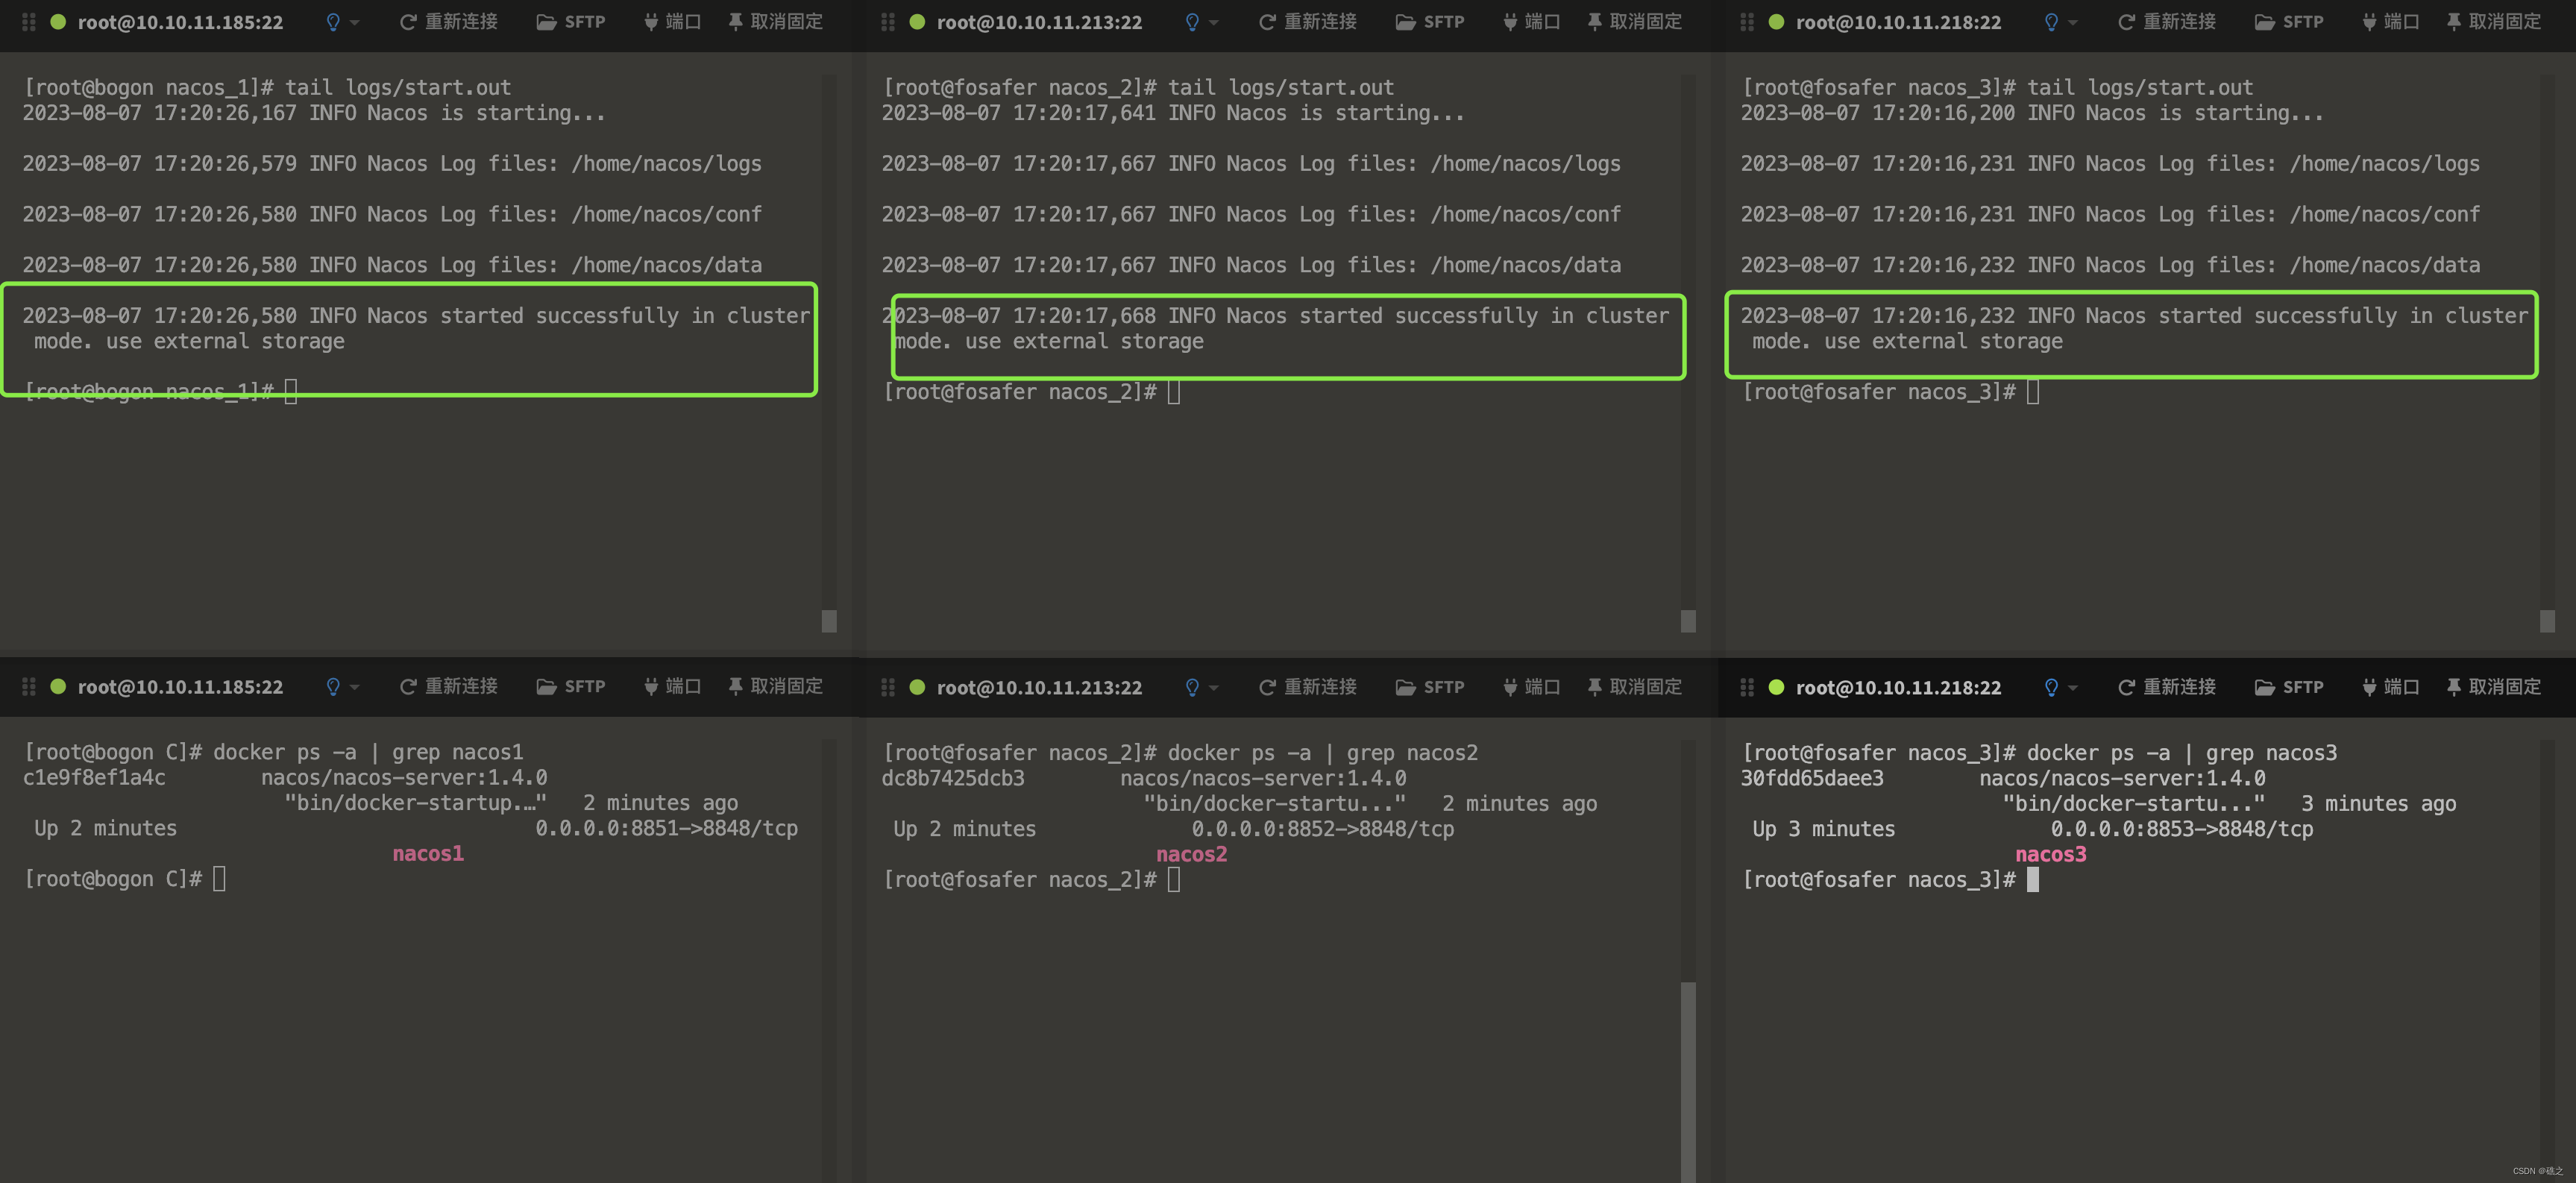Expand lightbulb dropdown arrow in 10.10.11.218 docker ps pane
Viewport: 2576px width, 1183px height.
[2073, 688]
